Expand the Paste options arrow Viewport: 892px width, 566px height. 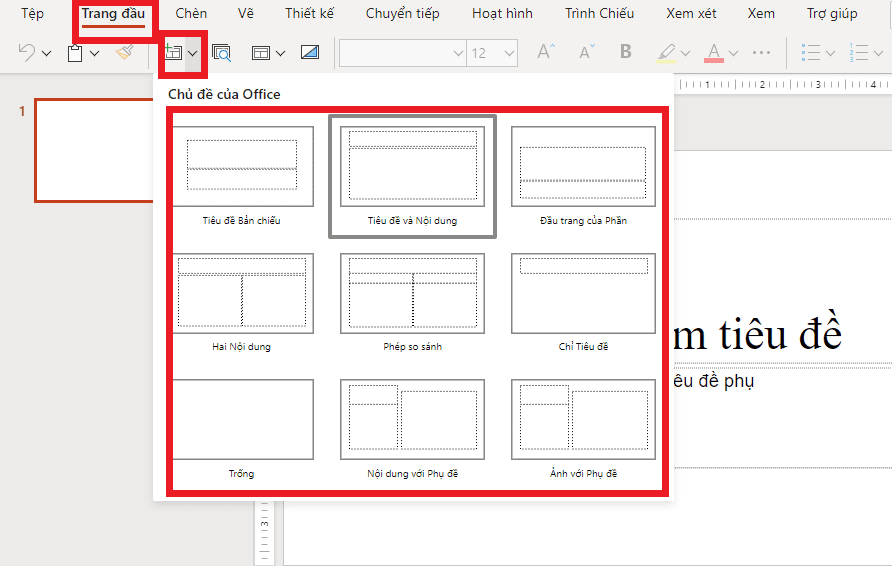(94, 53)
